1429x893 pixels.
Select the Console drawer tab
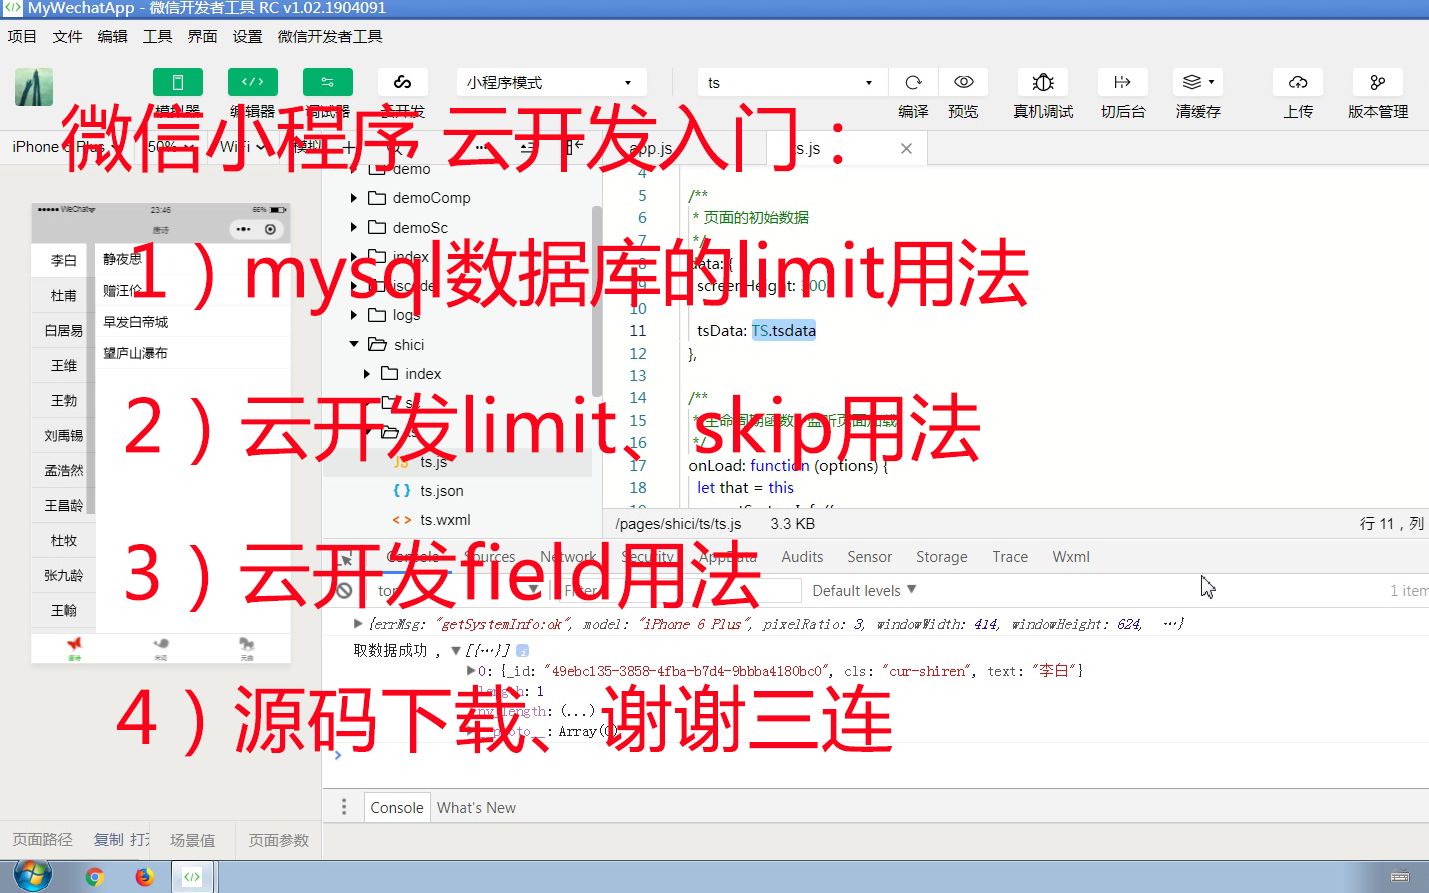coord(397,807)
